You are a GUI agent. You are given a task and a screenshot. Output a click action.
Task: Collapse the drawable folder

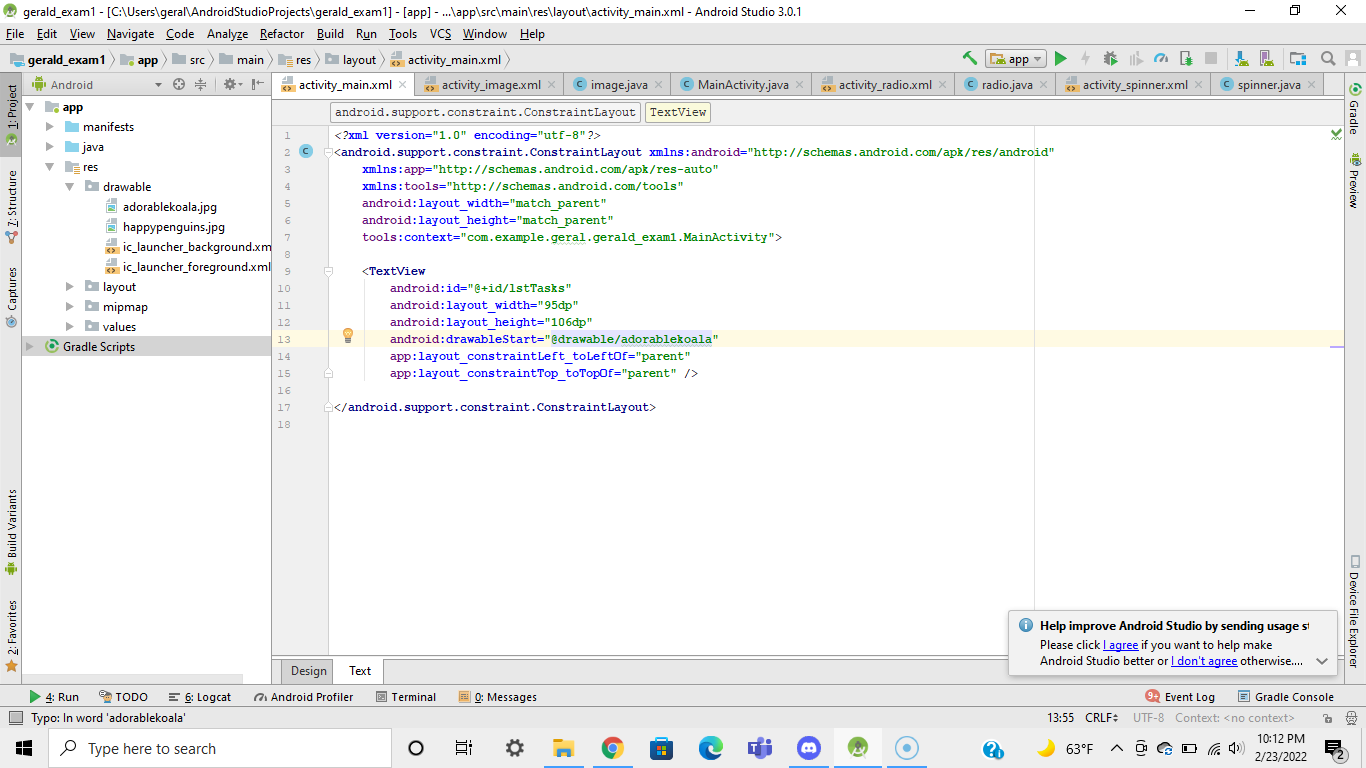pos(70,187)
